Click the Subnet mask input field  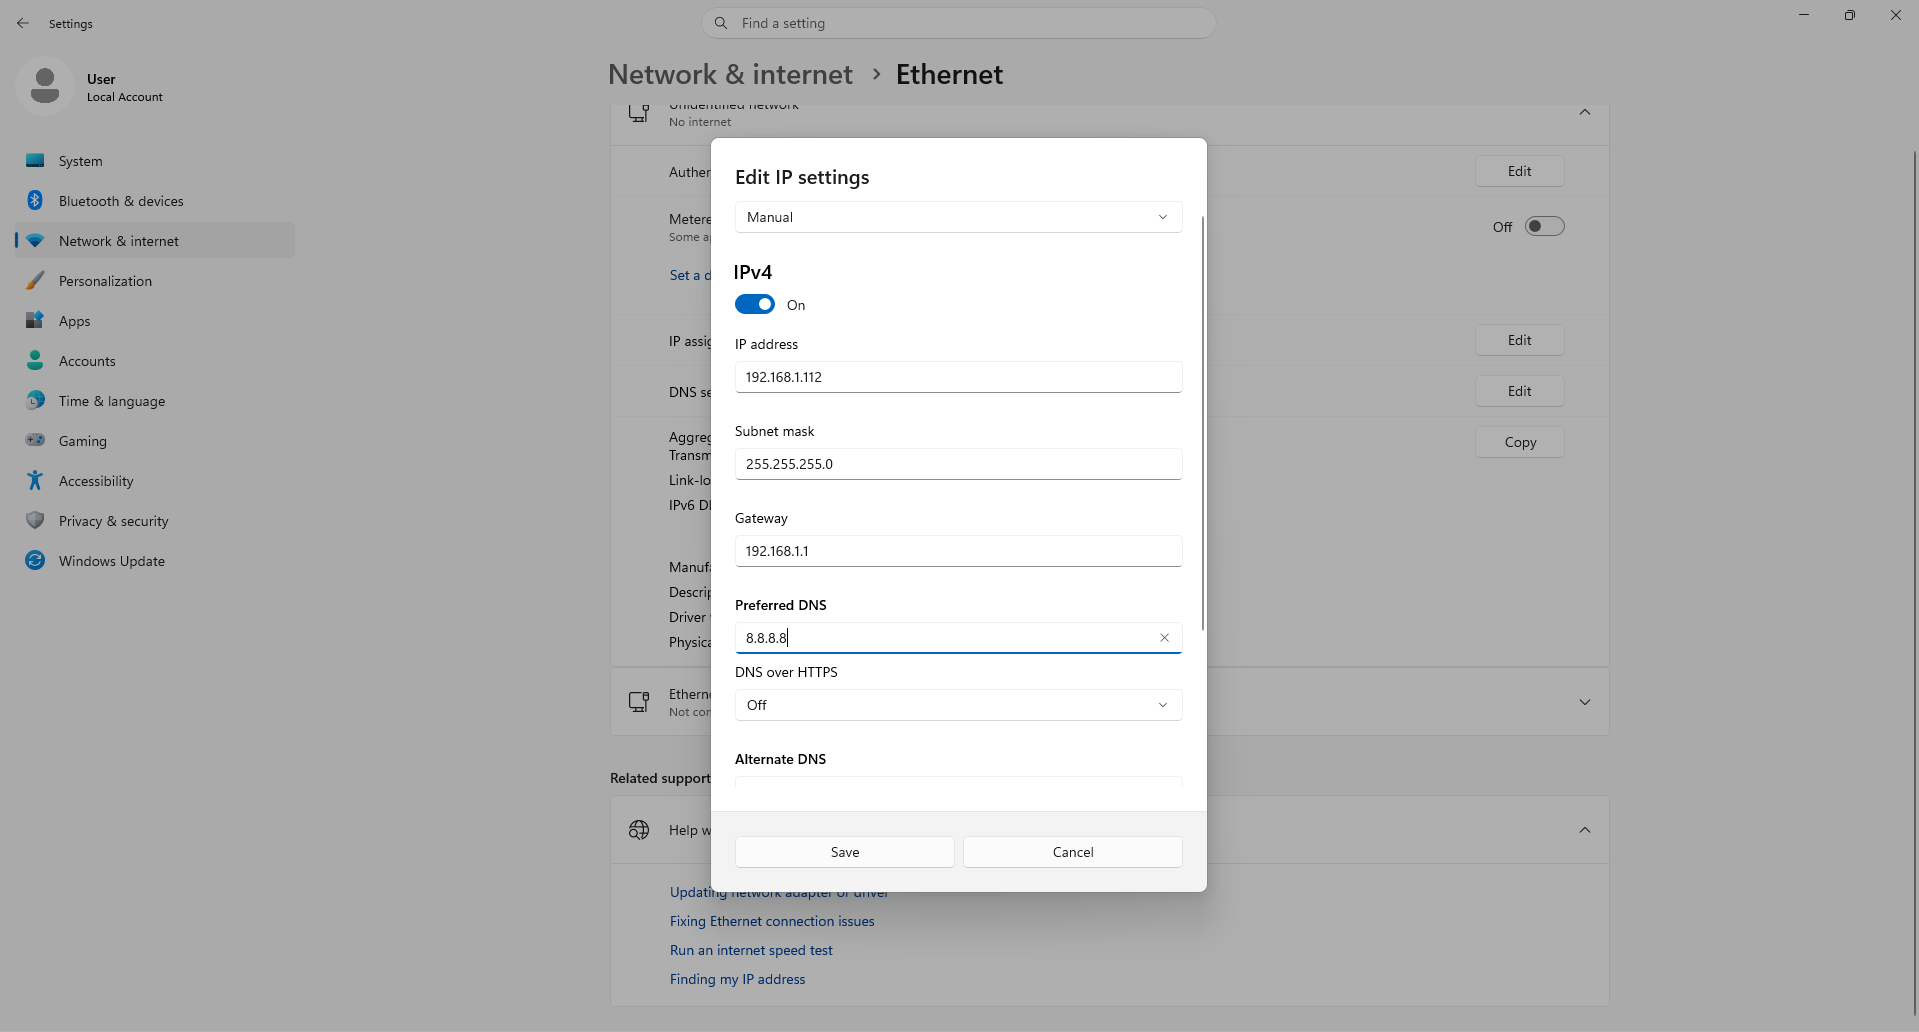click(958, 464)
